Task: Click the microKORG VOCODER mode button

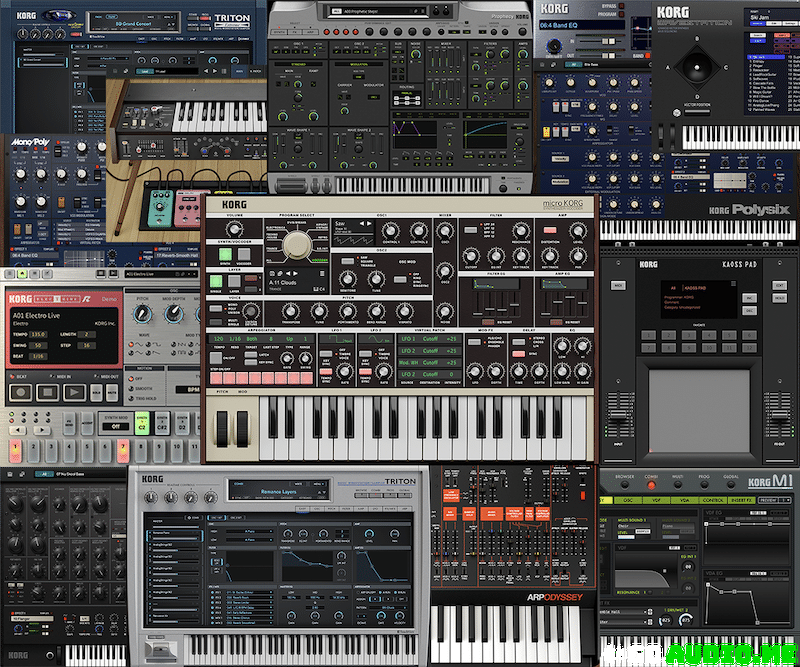Action: coord(244,254)
